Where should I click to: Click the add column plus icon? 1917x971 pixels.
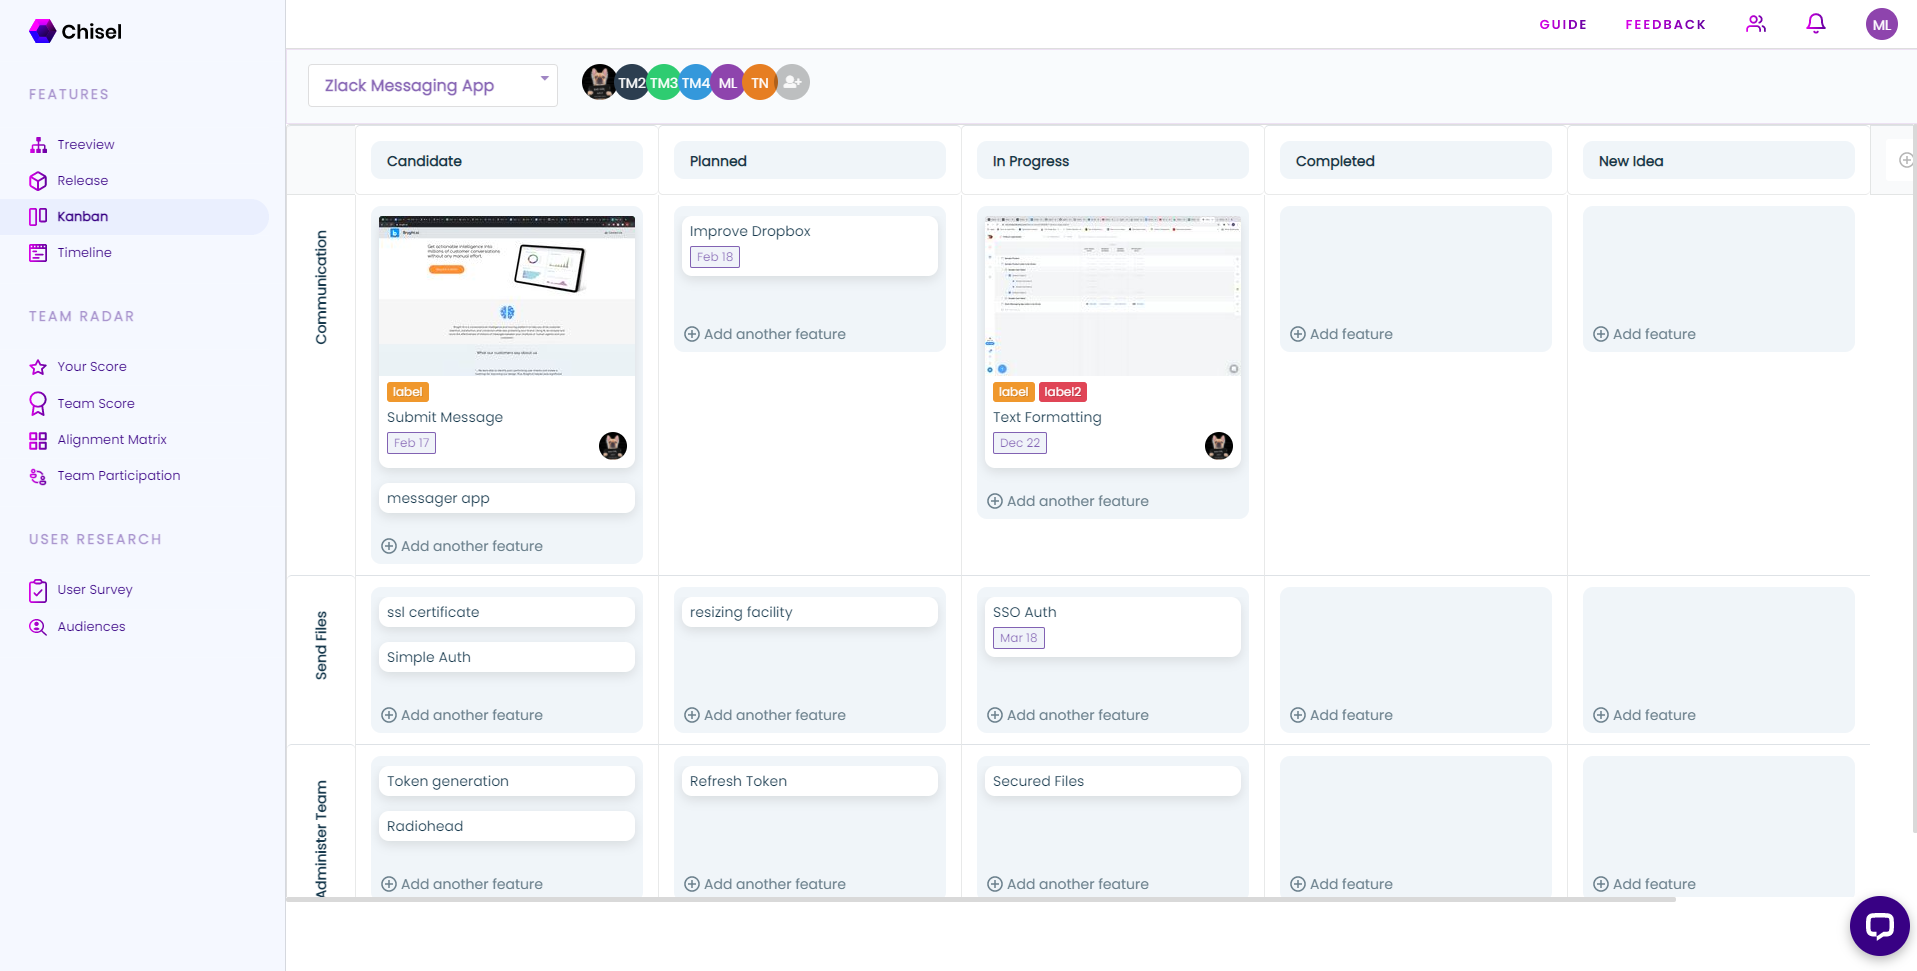coord(1905,161)
